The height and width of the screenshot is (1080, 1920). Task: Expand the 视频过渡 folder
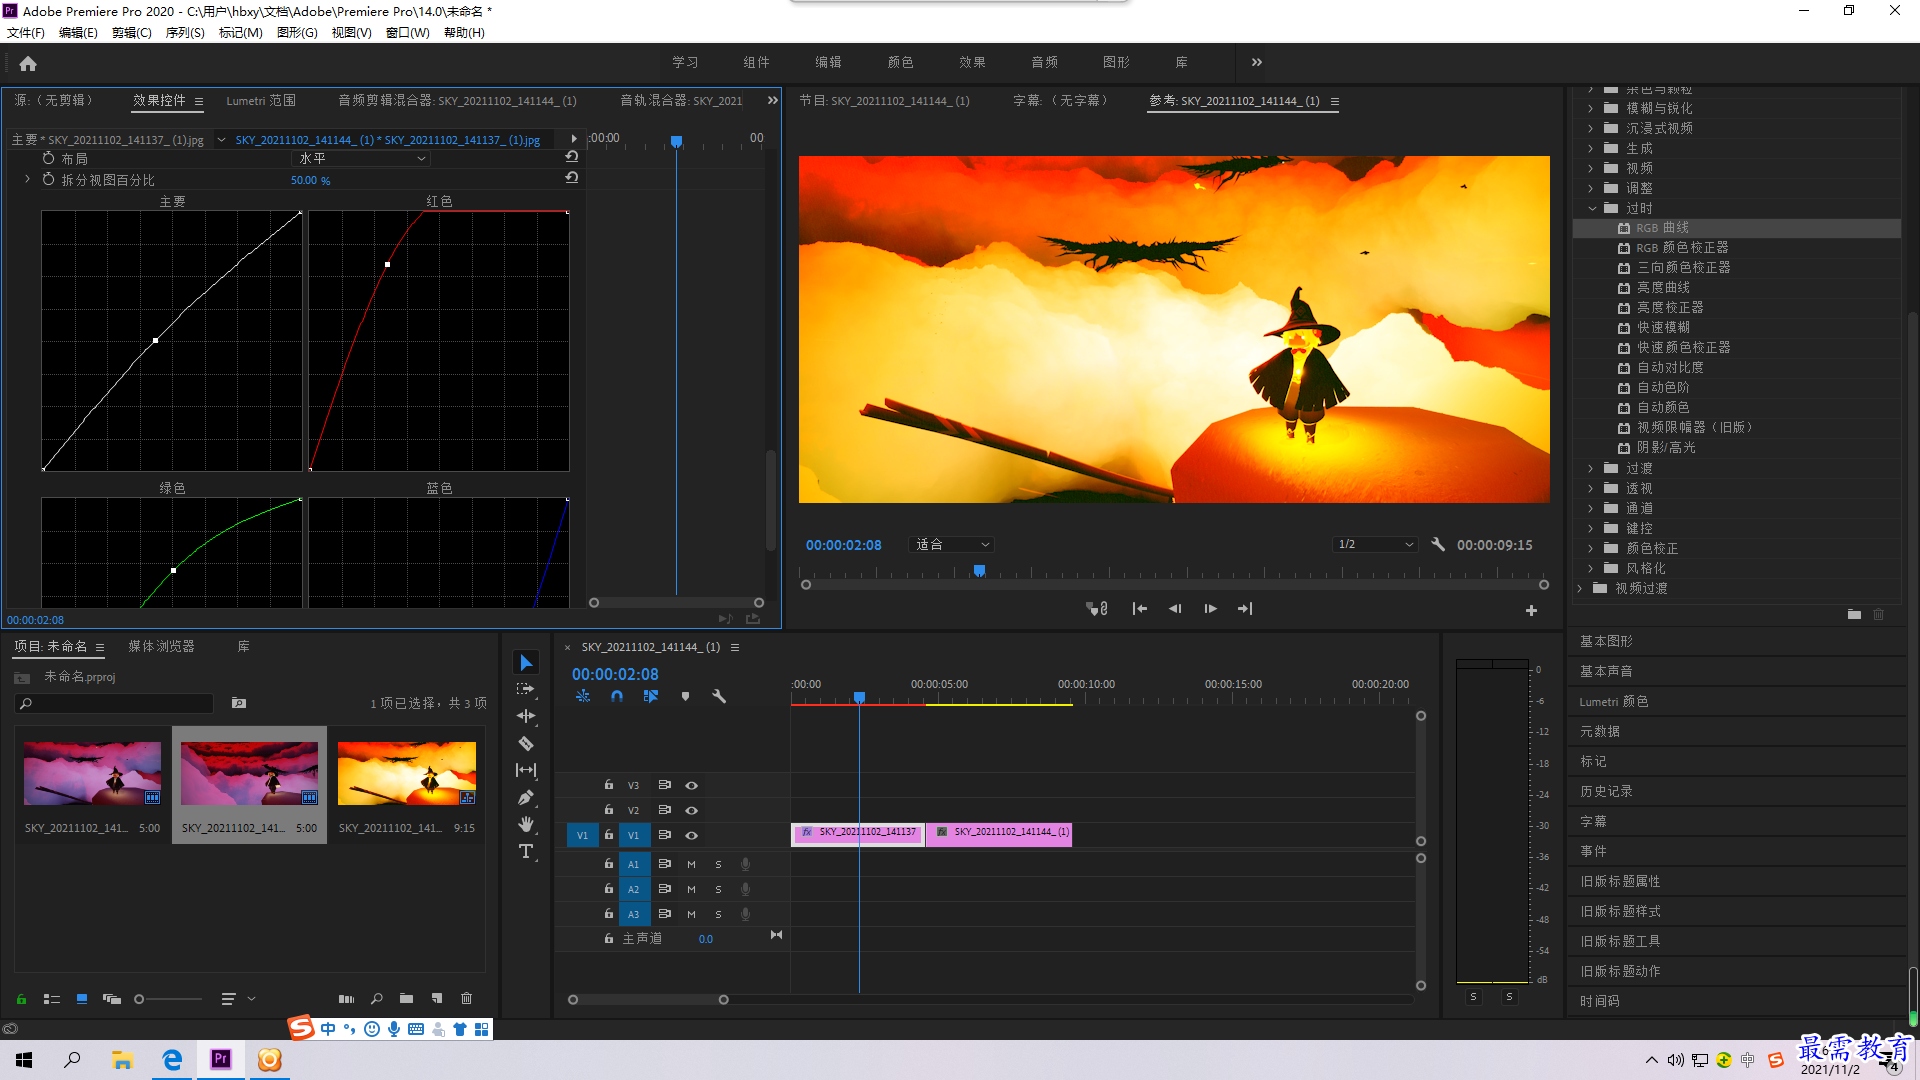click(x=1580, y=588)
